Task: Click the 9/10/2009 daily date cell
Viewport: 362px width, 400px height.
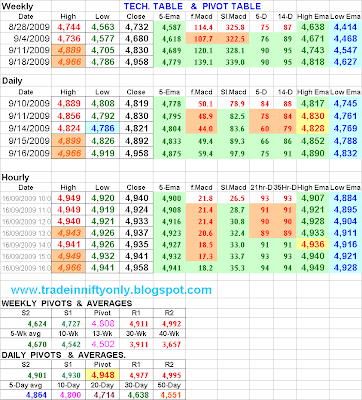Action: click(26, 104)
